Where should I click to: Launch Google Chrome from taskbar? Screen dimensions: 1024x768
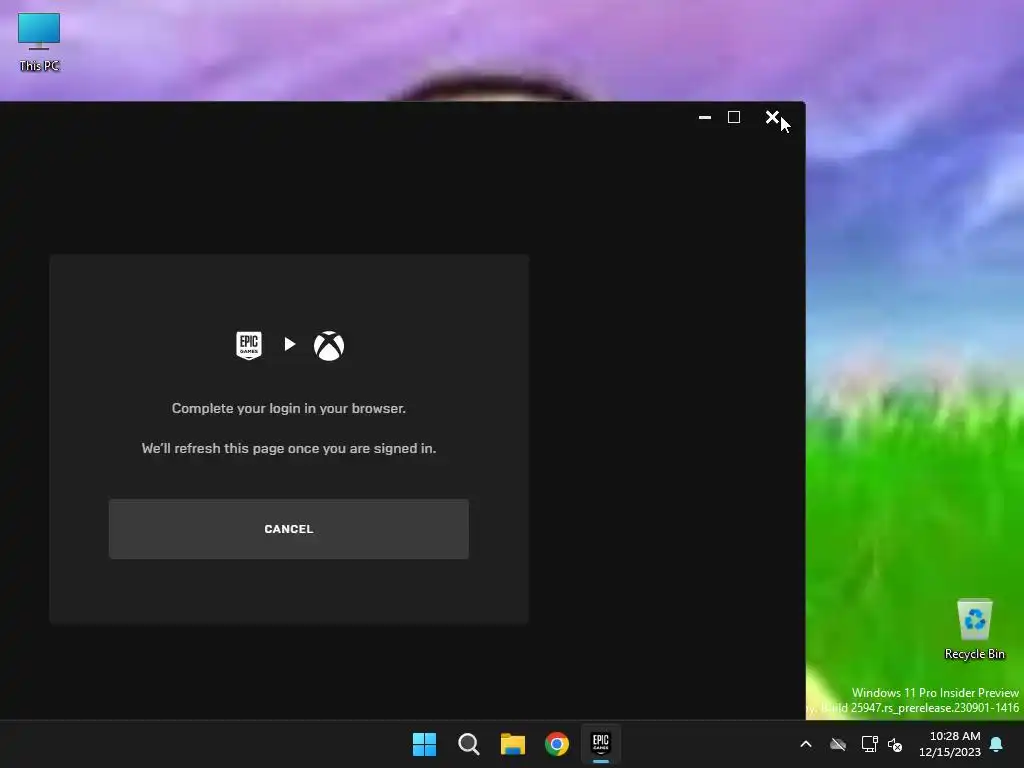pos(557,744)
